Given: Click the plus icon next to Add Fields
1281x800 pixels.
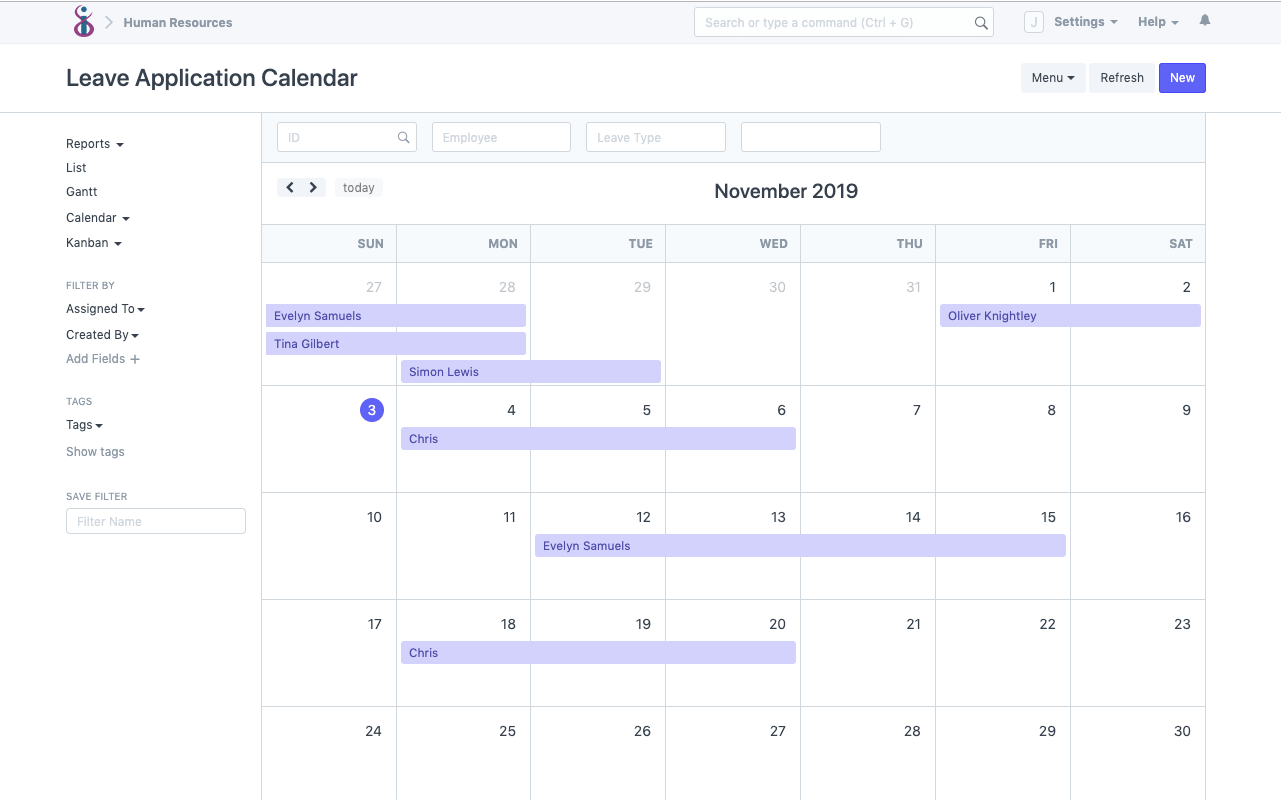Looking at the screenshot, I should (135, 359).
